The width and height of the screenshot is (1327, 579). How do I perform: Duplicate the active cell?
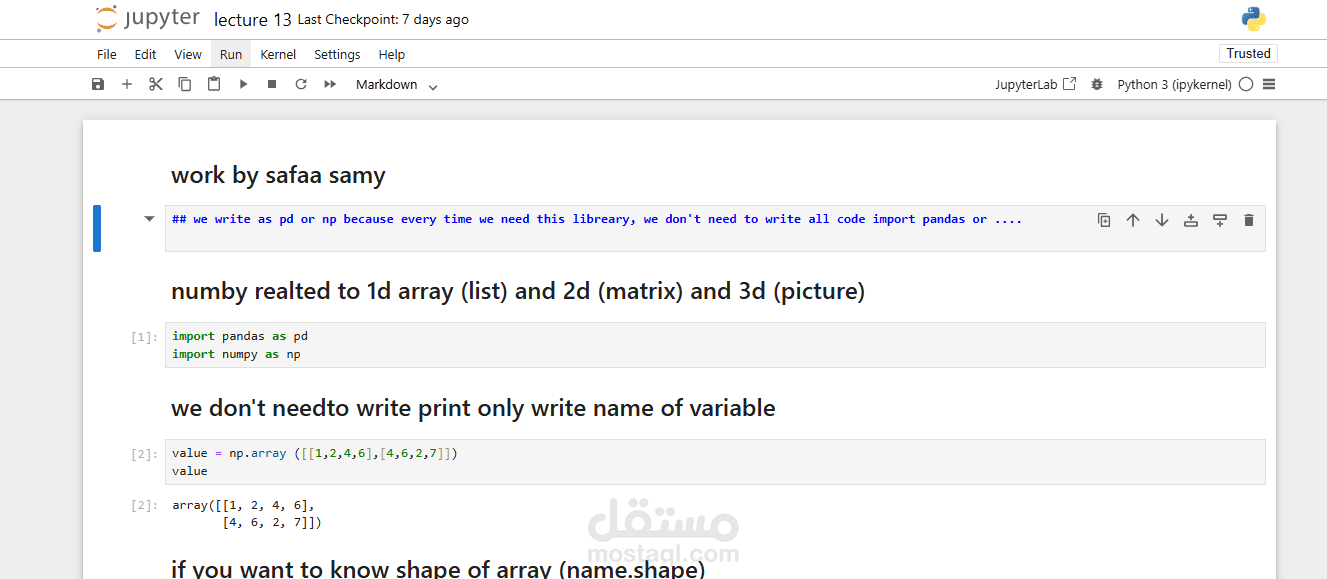(1104, 220)
